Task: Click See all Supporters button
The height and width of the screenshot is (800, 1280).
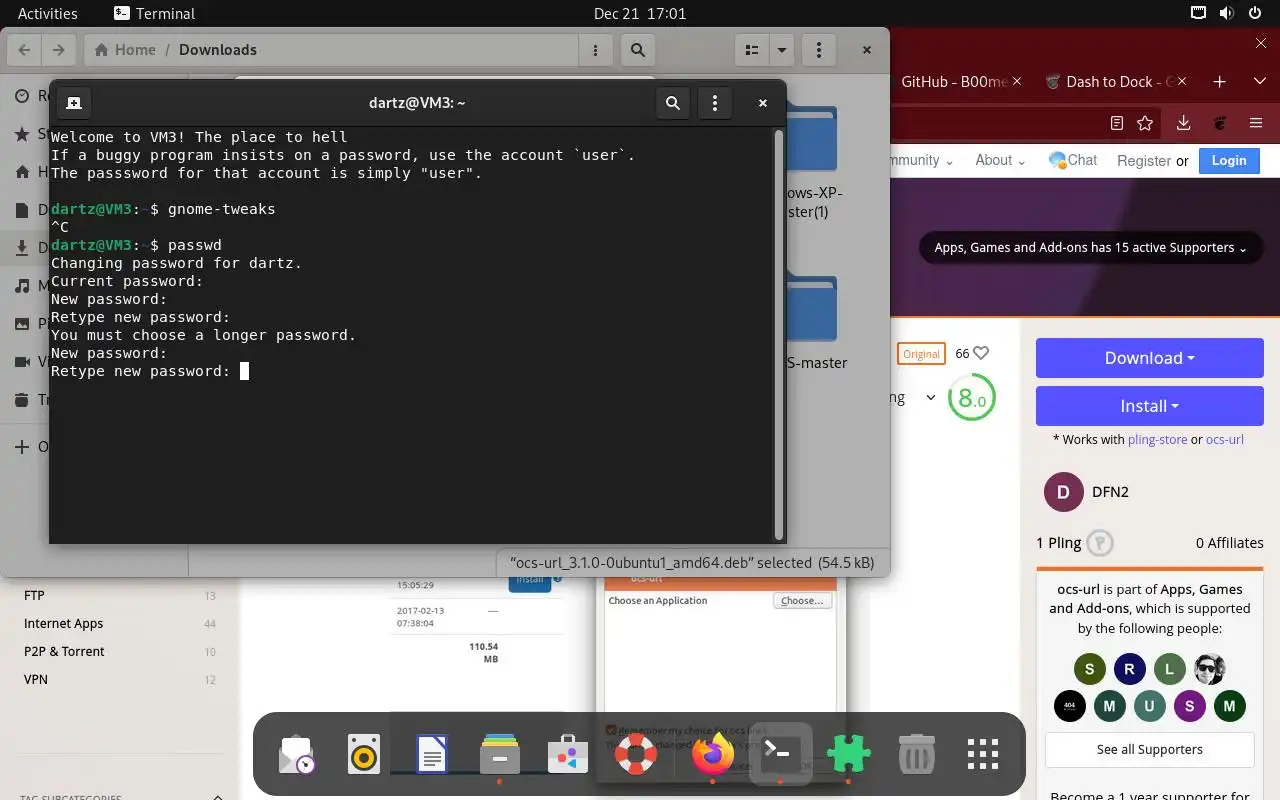Action: click(x=1150, y=749)
